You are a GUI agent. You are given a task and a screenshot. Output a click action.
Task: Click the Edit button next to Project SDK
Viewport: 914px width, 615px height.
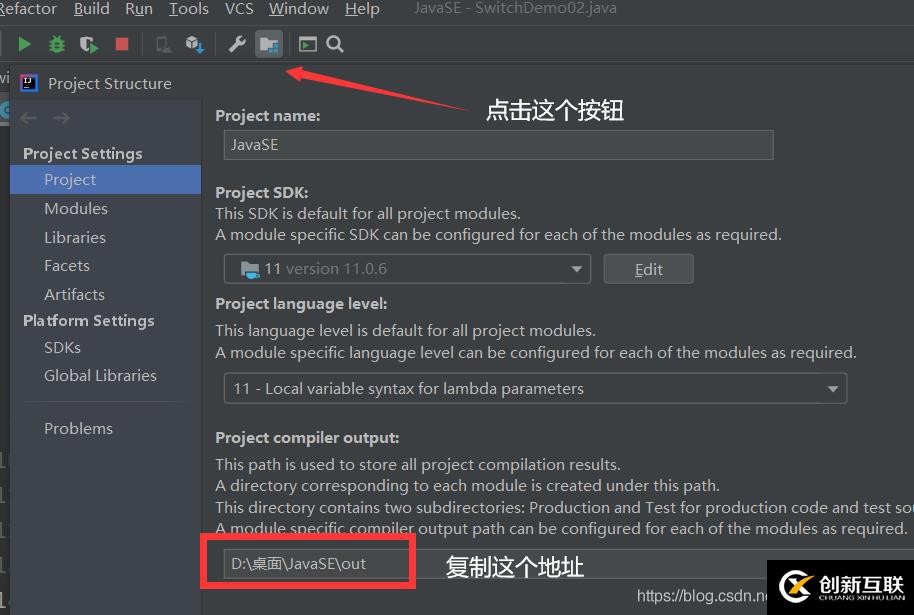pos(648,268)
